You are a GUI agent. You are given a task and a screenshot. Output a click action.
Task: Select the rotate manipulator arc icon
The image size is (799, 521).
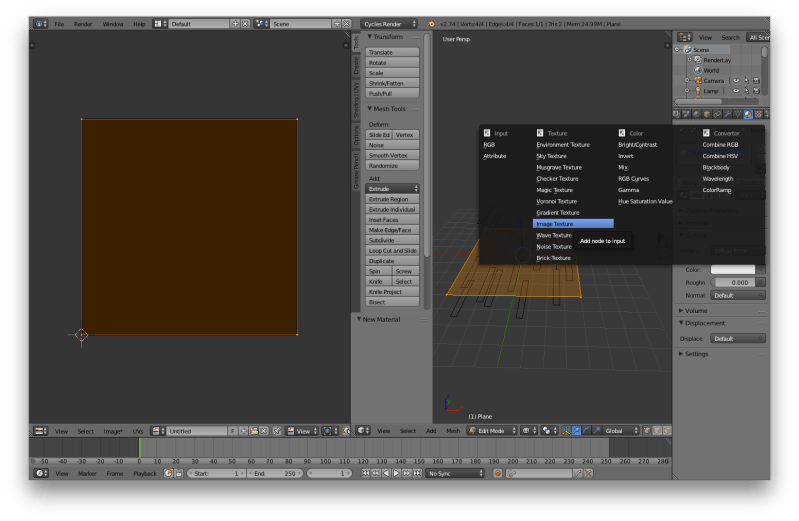click(x=587, y=431)
